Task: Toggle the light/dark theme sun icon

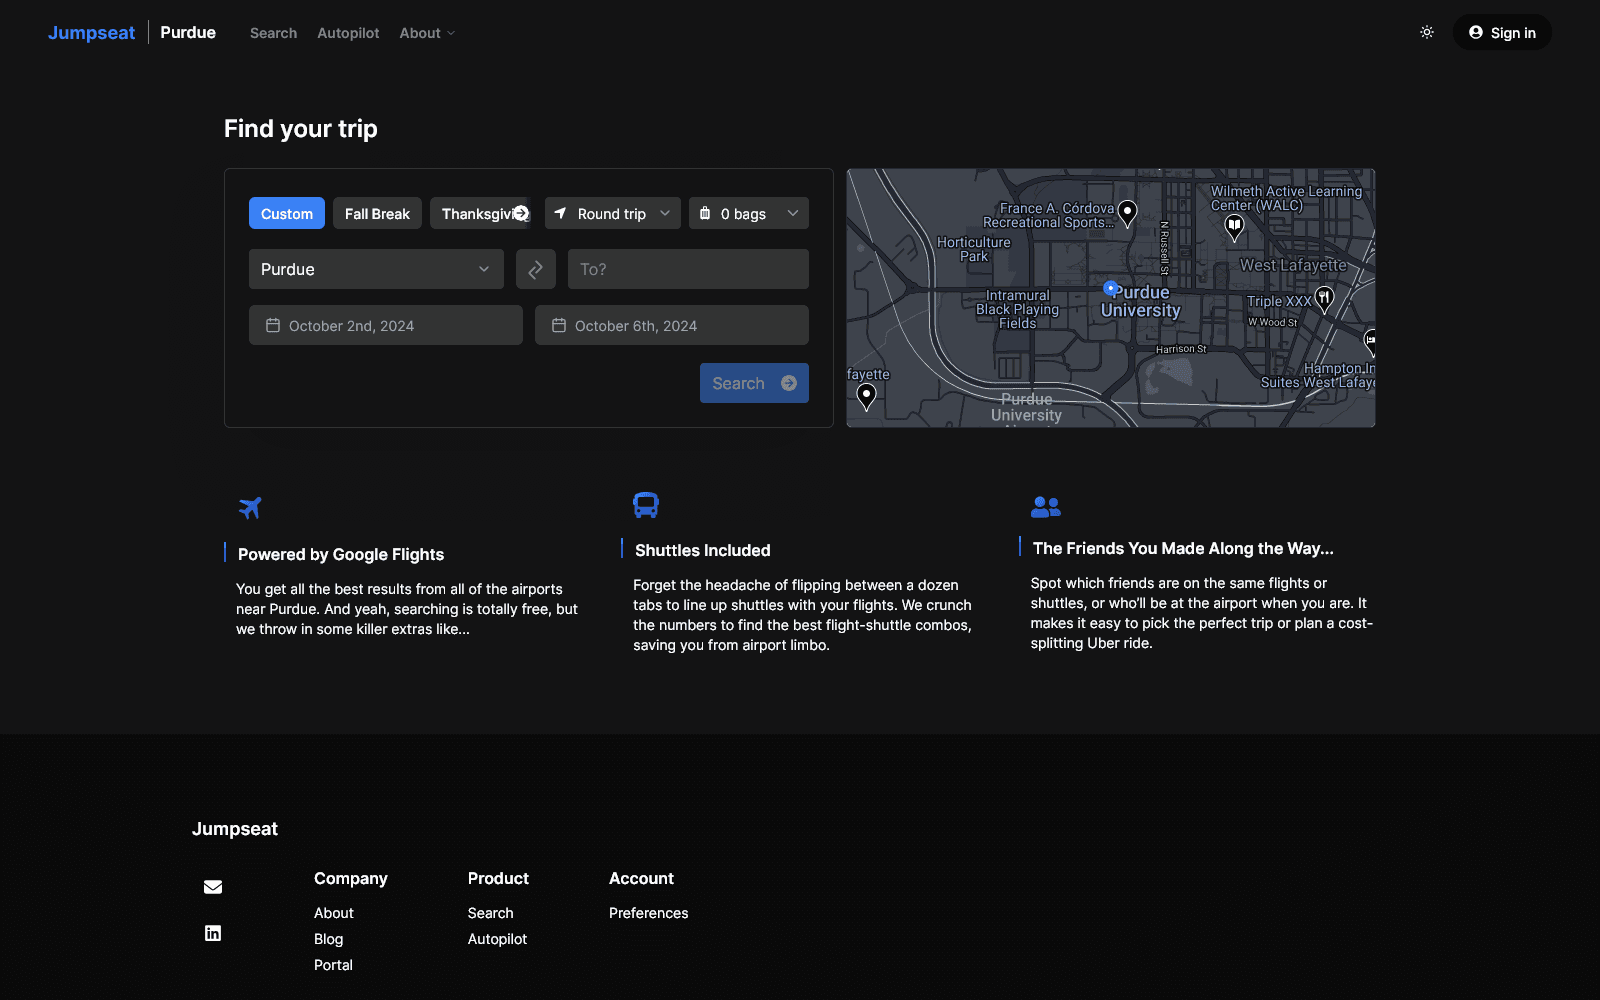Action: (x=1427, y=32)
